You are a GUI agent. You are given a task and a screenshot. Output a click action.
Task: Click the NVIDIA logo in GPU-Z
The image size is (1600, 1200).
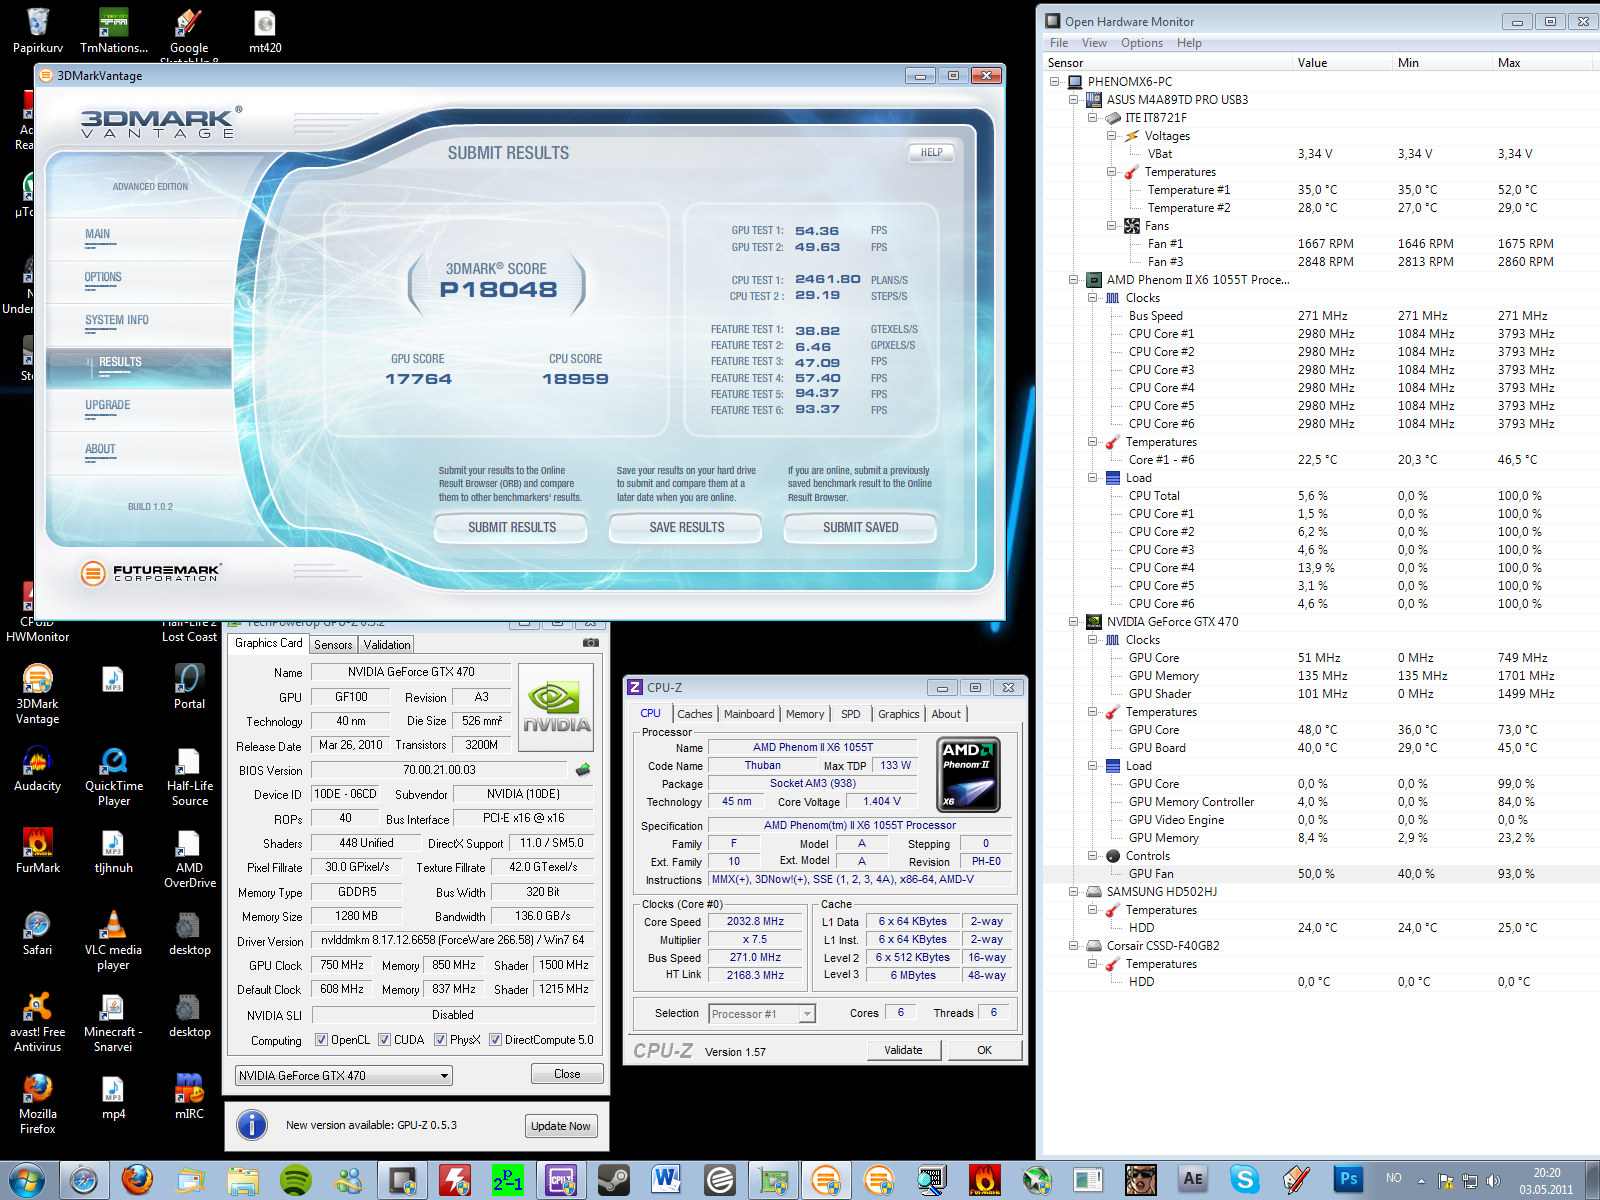557,708
